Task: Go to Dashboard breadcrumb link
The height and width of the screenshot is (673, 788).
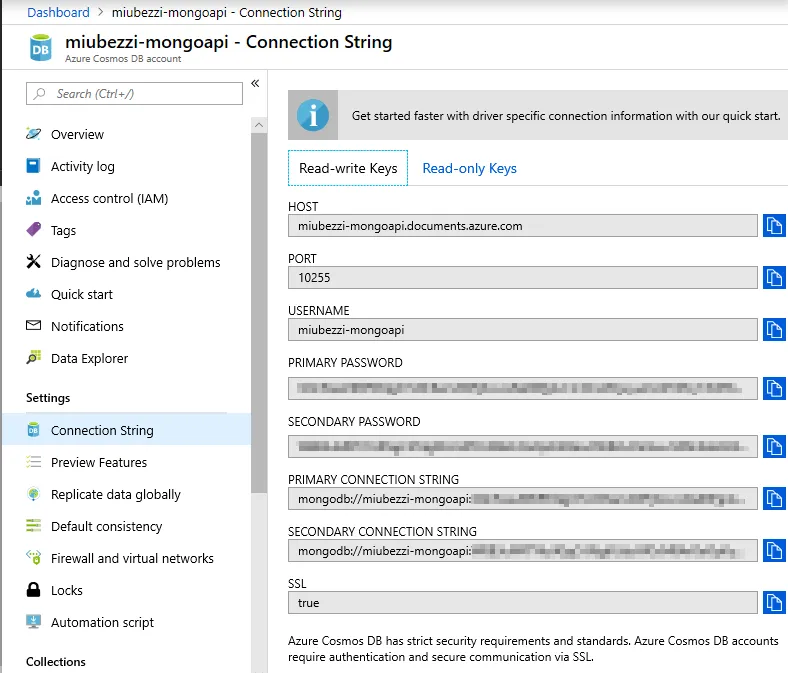Action: 58,13
